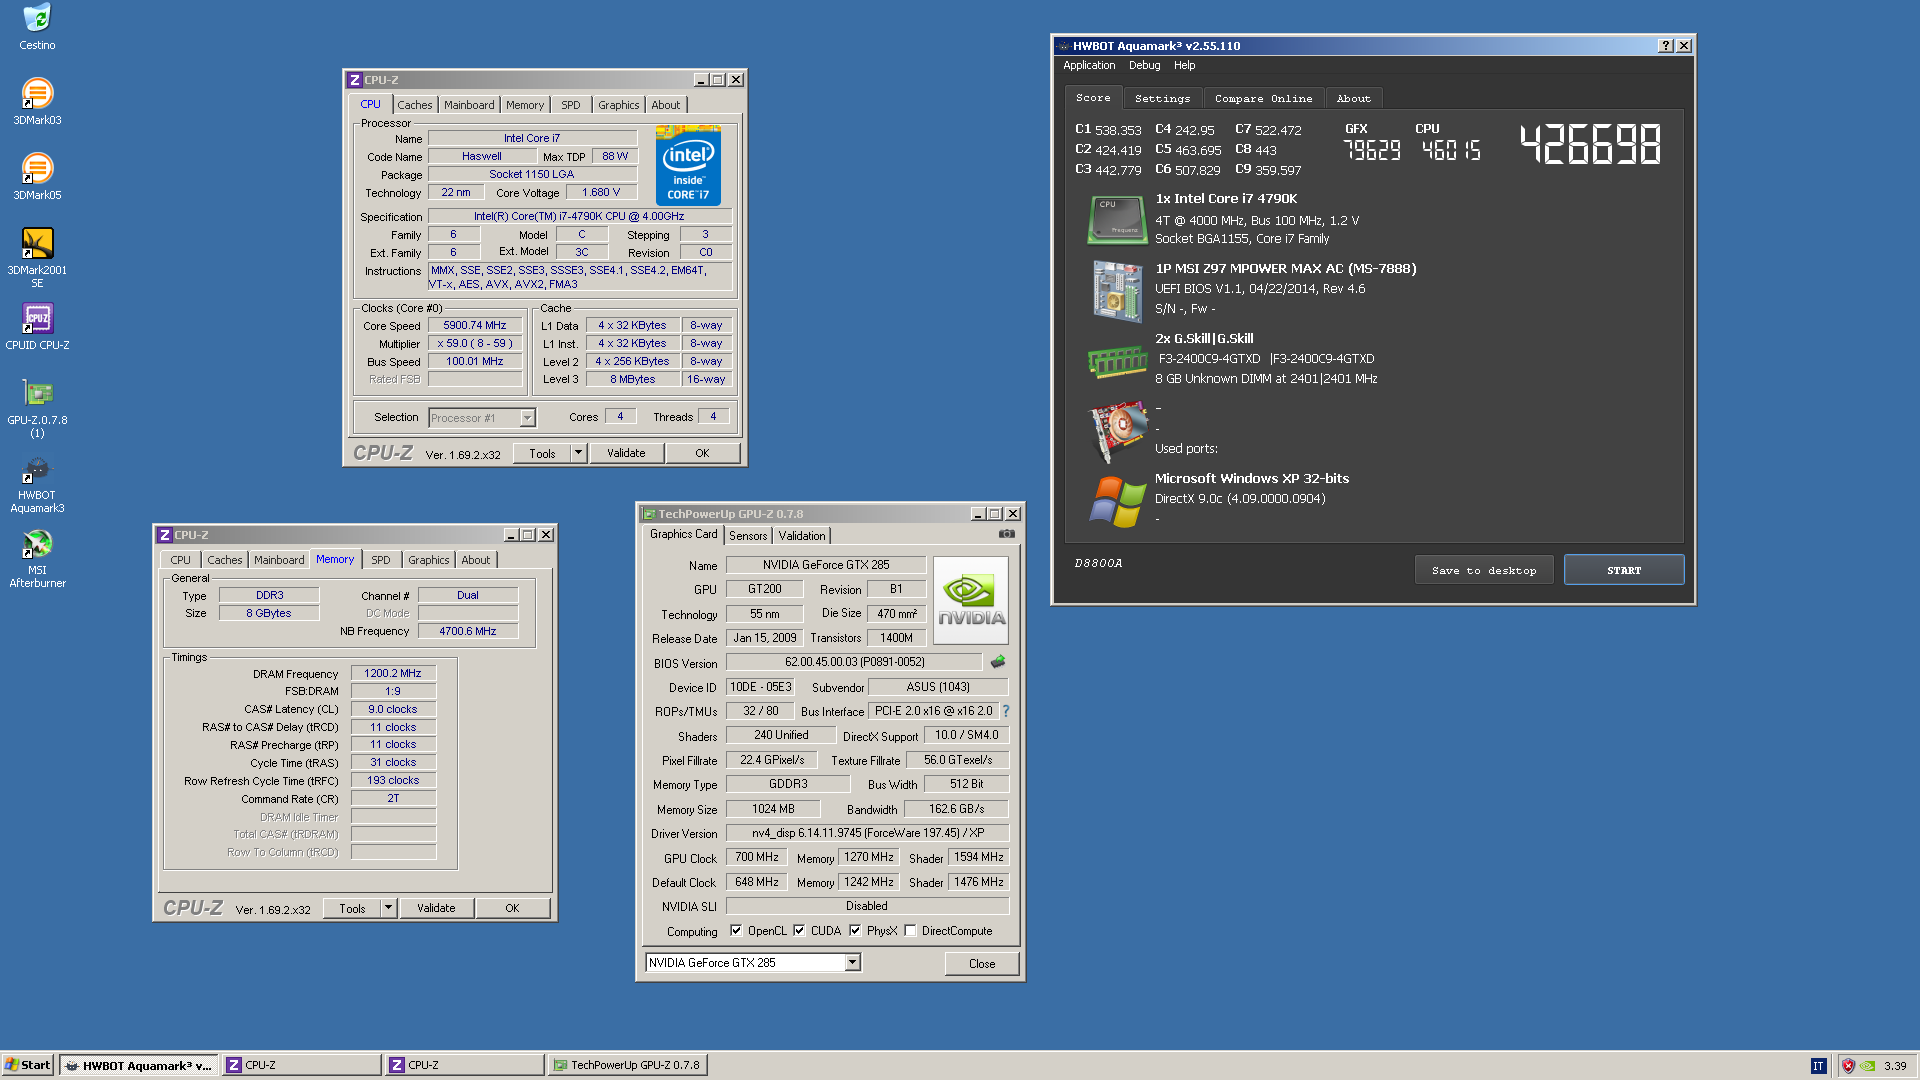This screenshot has height=1080, width=1920.
Task: Click the Windows logo icon in Aquamark
Action: pyautogui.click(x=1117, y=501)
